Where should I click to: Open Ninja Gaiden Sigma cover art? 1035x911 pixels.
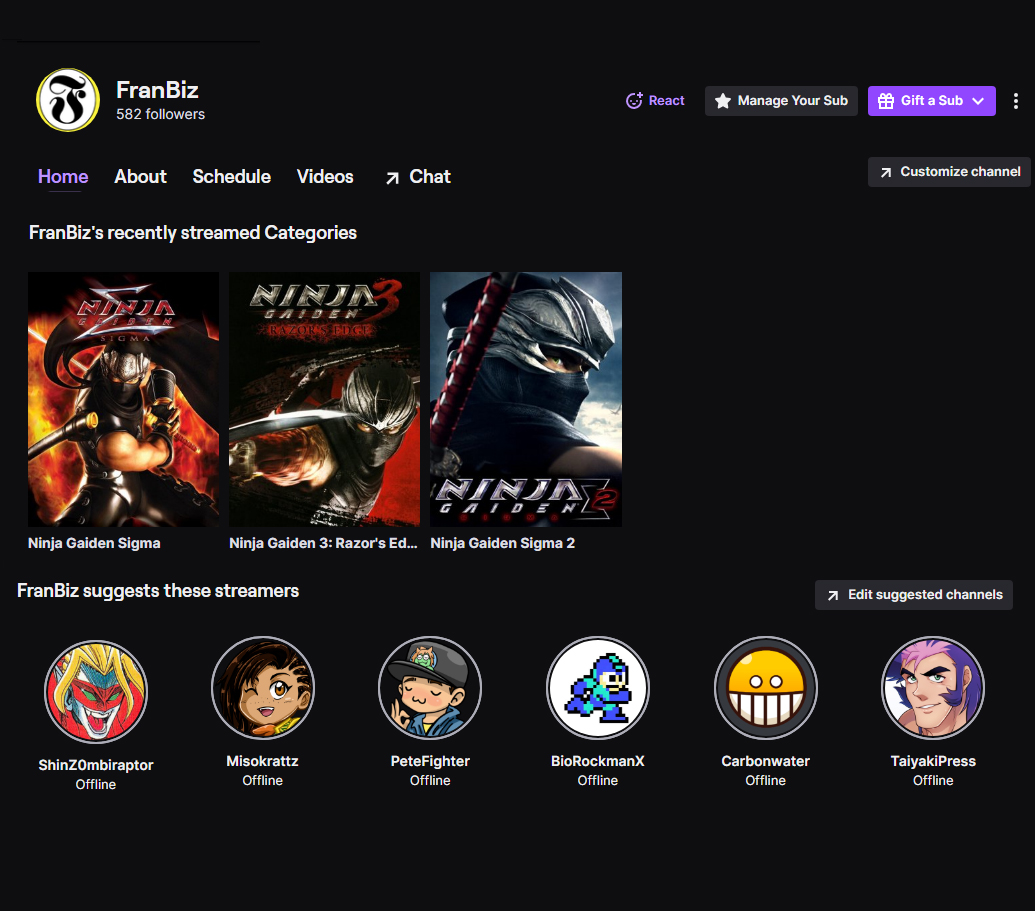(x=123, y=399)
